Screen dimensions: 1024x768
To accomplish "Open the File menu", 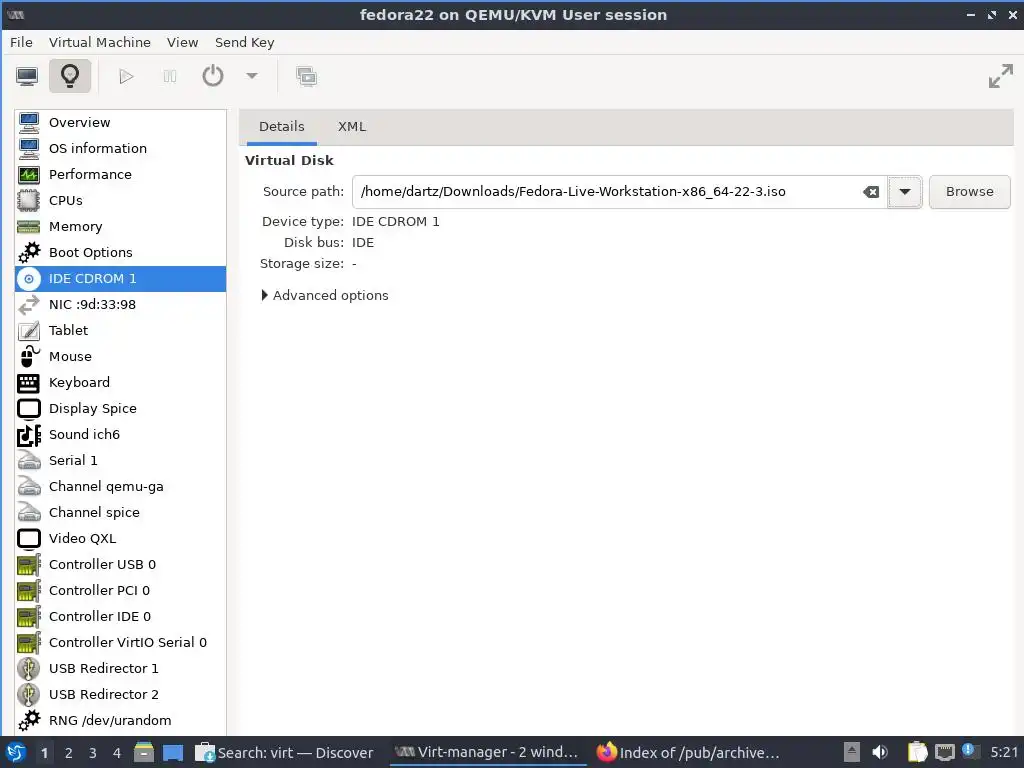I will point(21,42).
